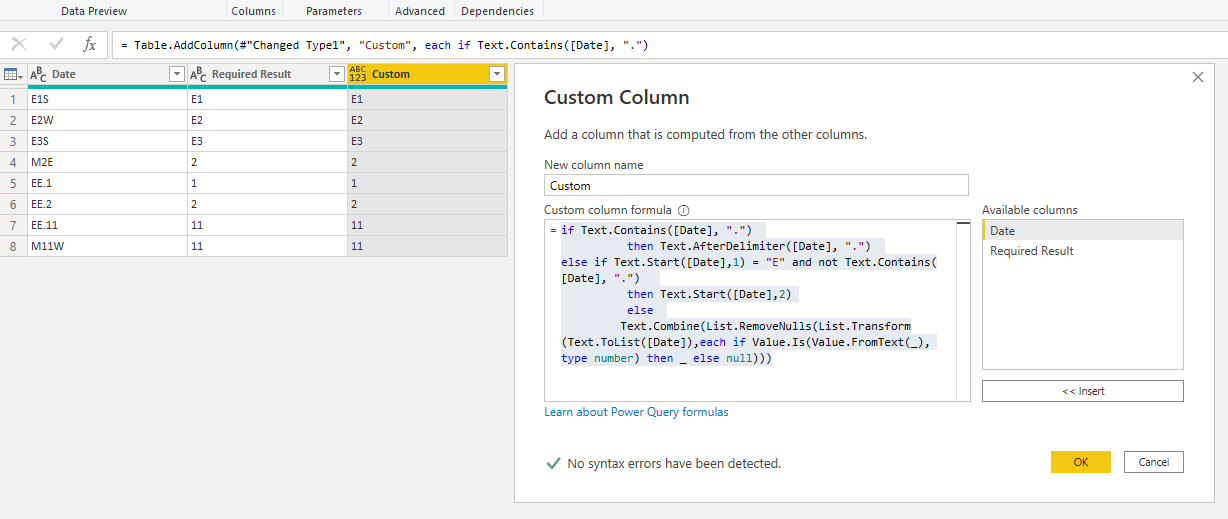Change Custom column data type icon
Viewport: 1228px width, 519px height.
pos(358,74)
